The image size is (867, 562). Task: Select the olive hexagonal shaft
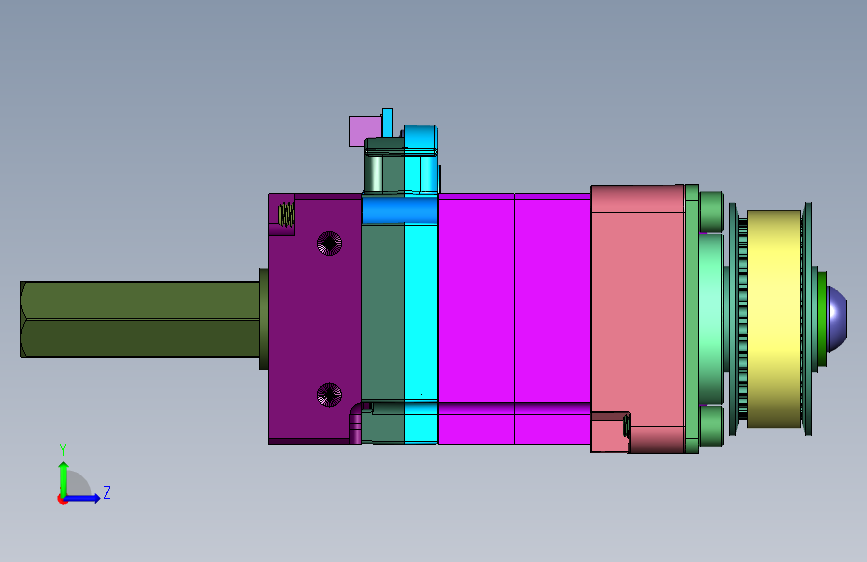point(140,319)
